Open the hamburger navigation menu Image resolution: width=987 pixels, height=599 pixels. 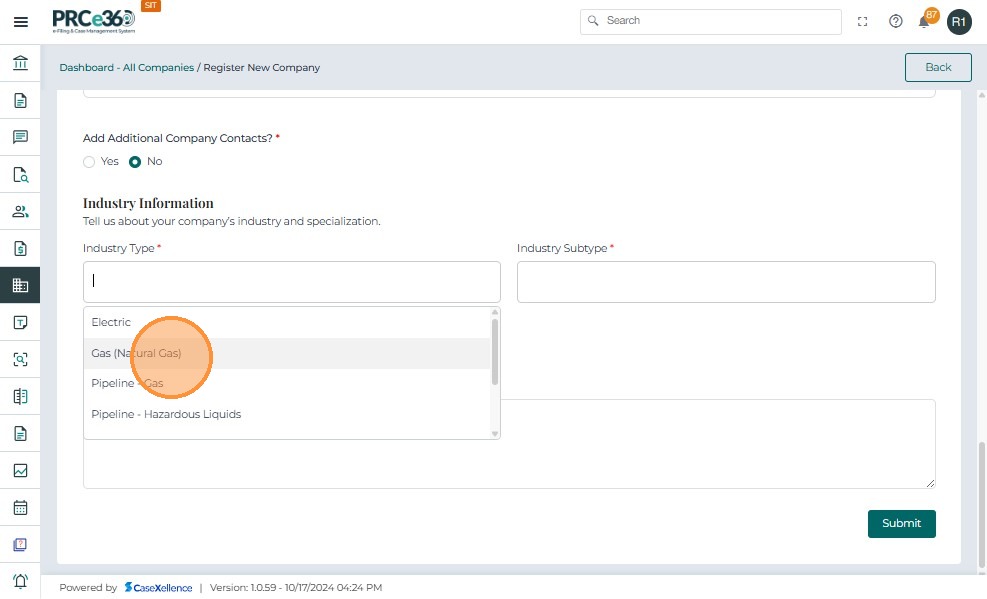pos(20,22)
